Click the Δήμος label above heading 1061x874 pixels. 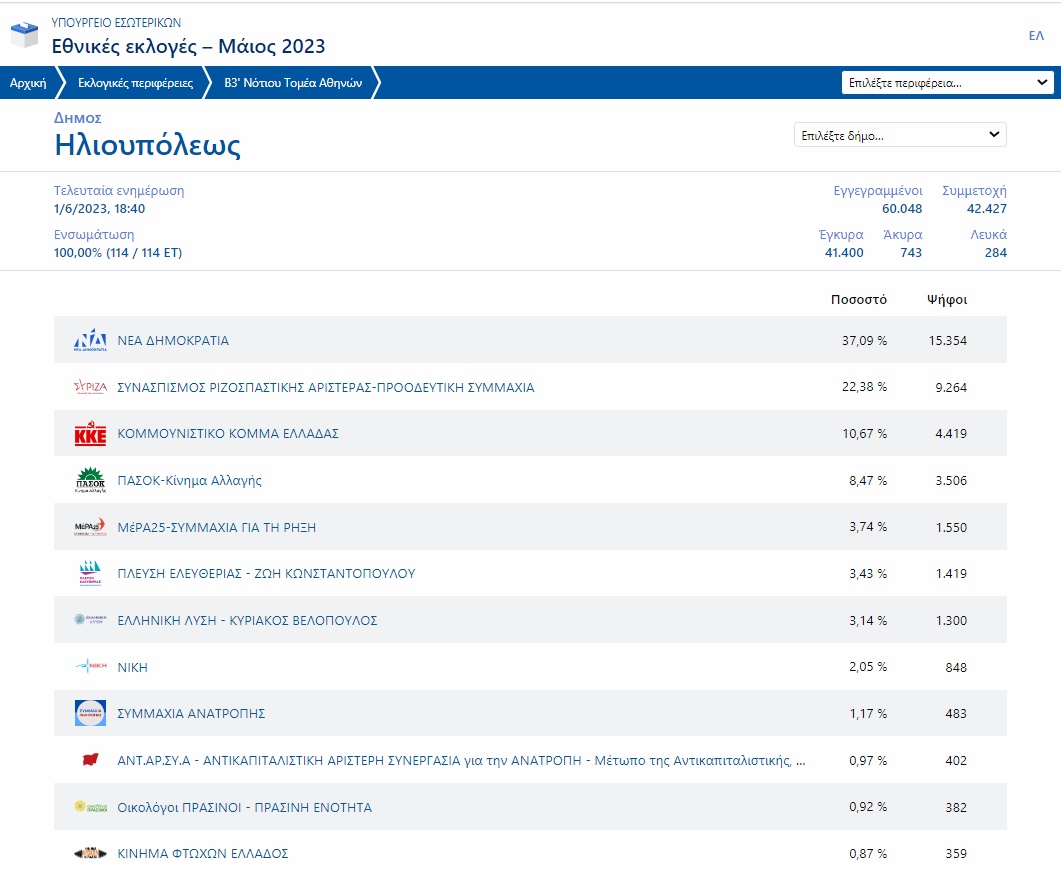pyautogui.click(x=78, y=118)
